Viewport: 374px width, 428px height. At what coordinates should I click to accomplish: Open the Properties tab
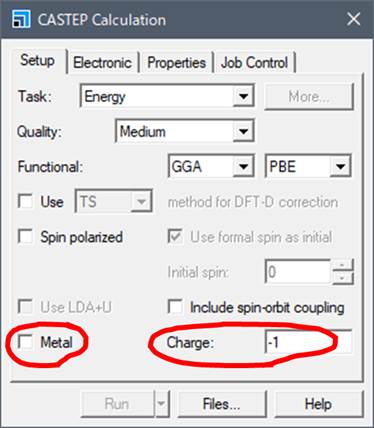point(176,62)
